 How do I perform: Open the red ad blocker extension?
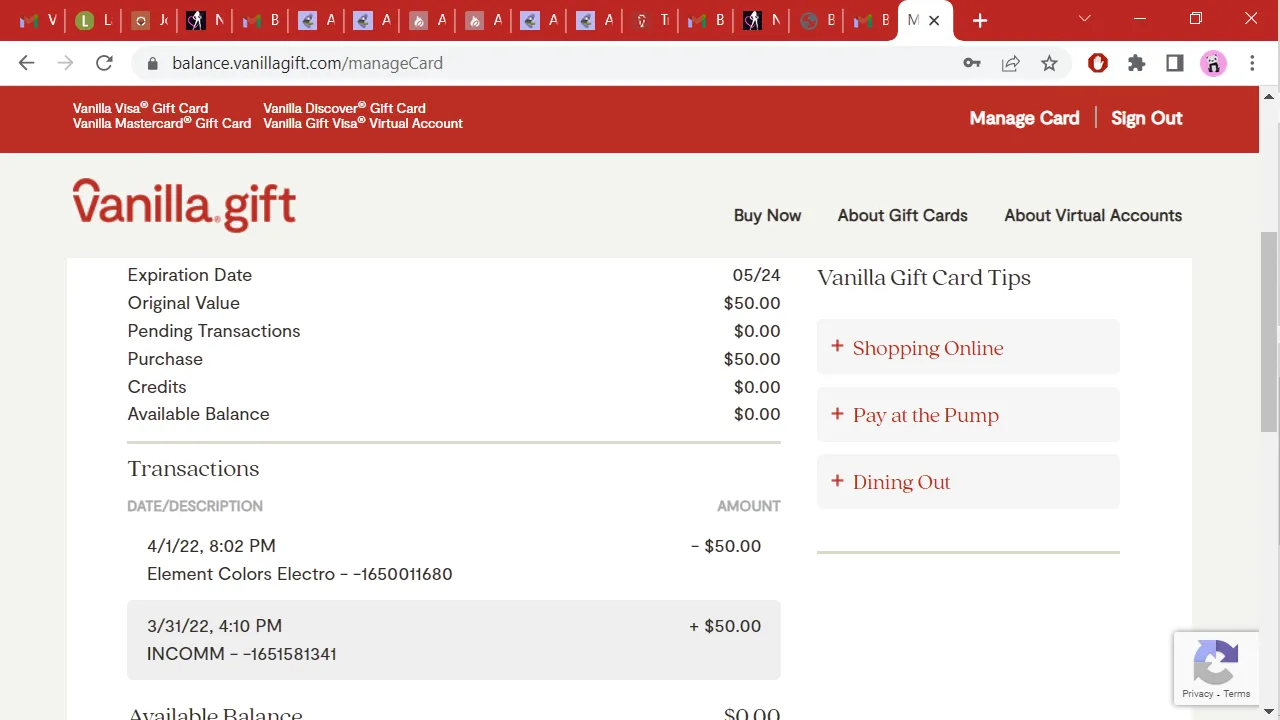tap(1098, 63)
